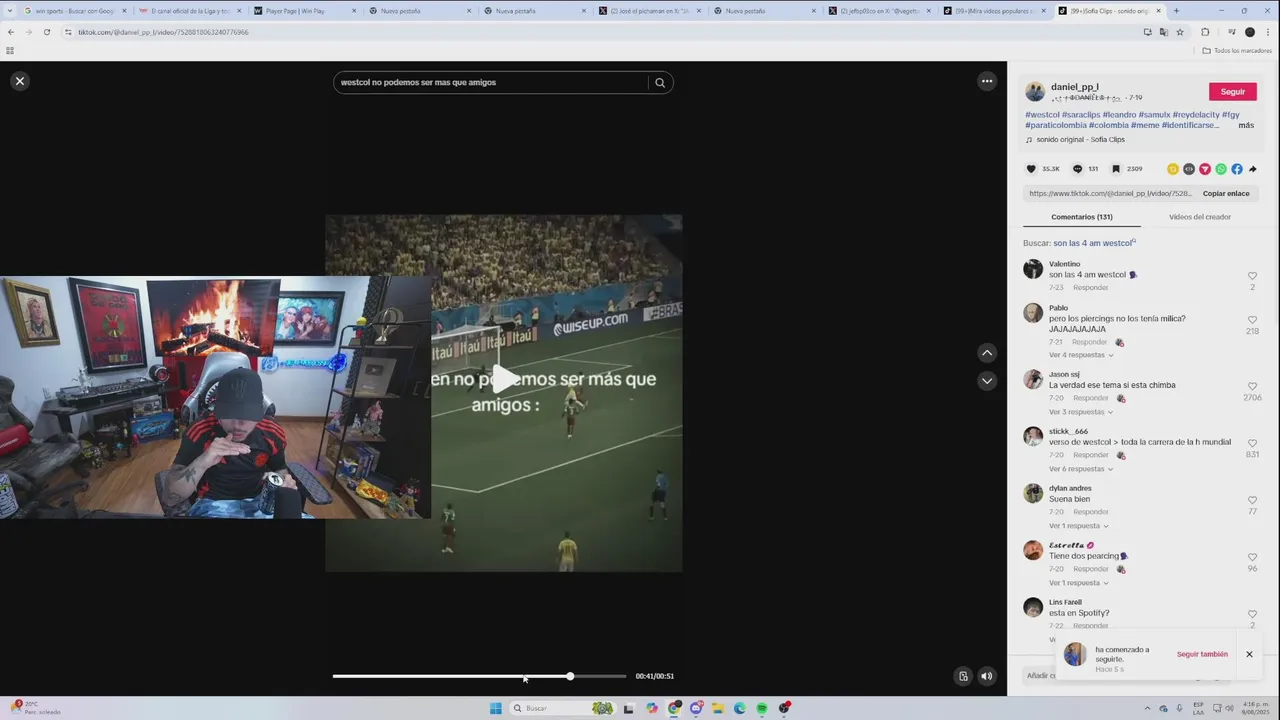
Task: Expand 'Ver 3 respuestas' under Jason ssj
Action: (1081, 412)
